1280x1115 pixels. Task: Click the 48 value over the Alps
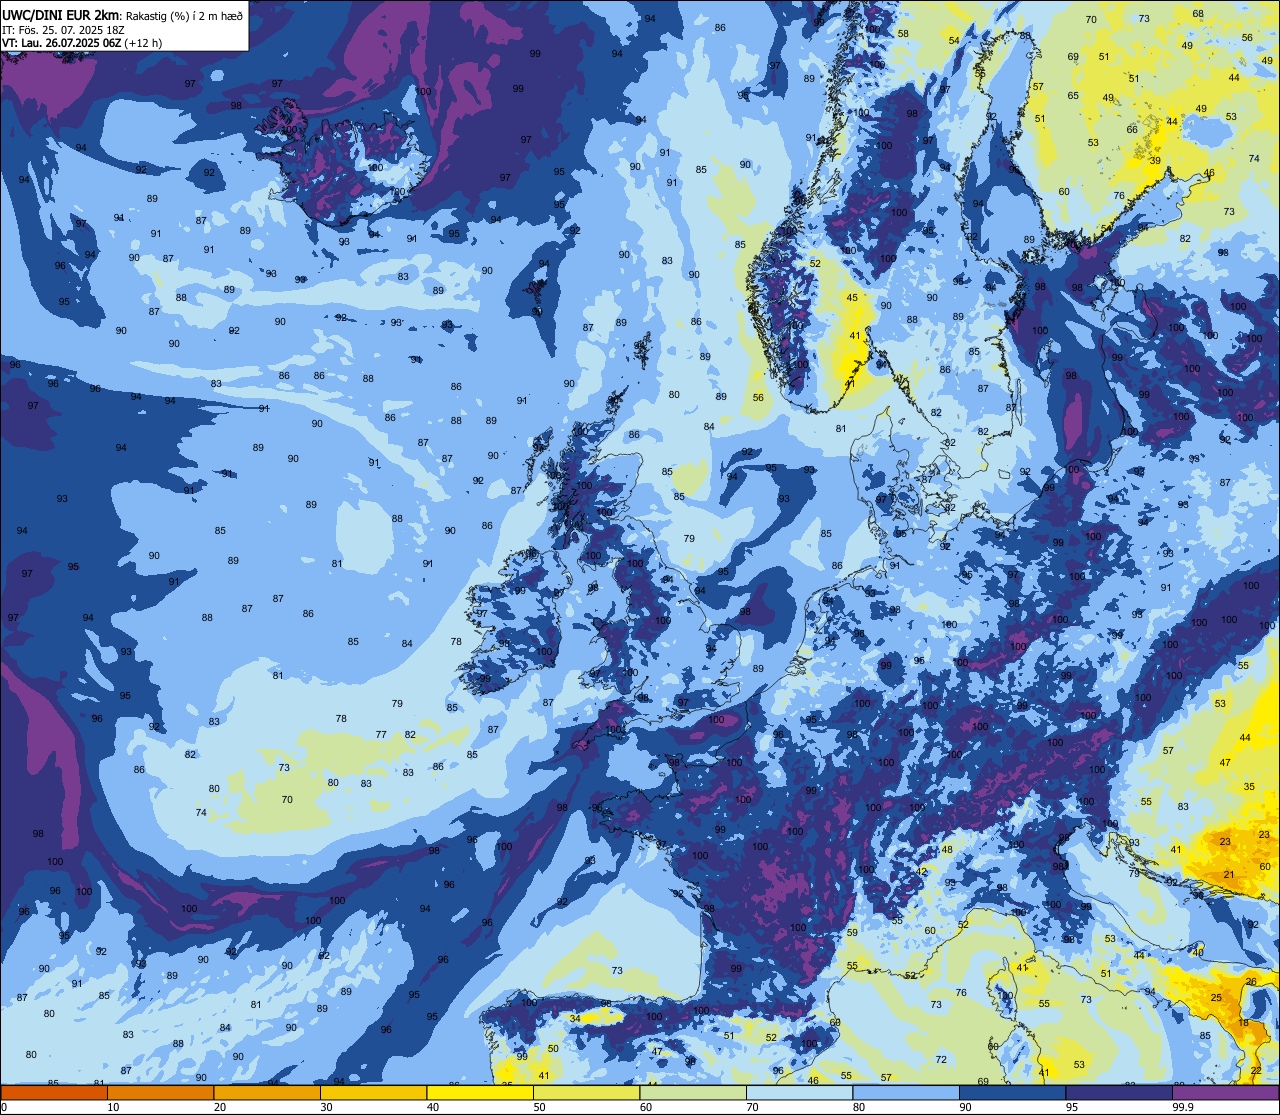[947, 850]
